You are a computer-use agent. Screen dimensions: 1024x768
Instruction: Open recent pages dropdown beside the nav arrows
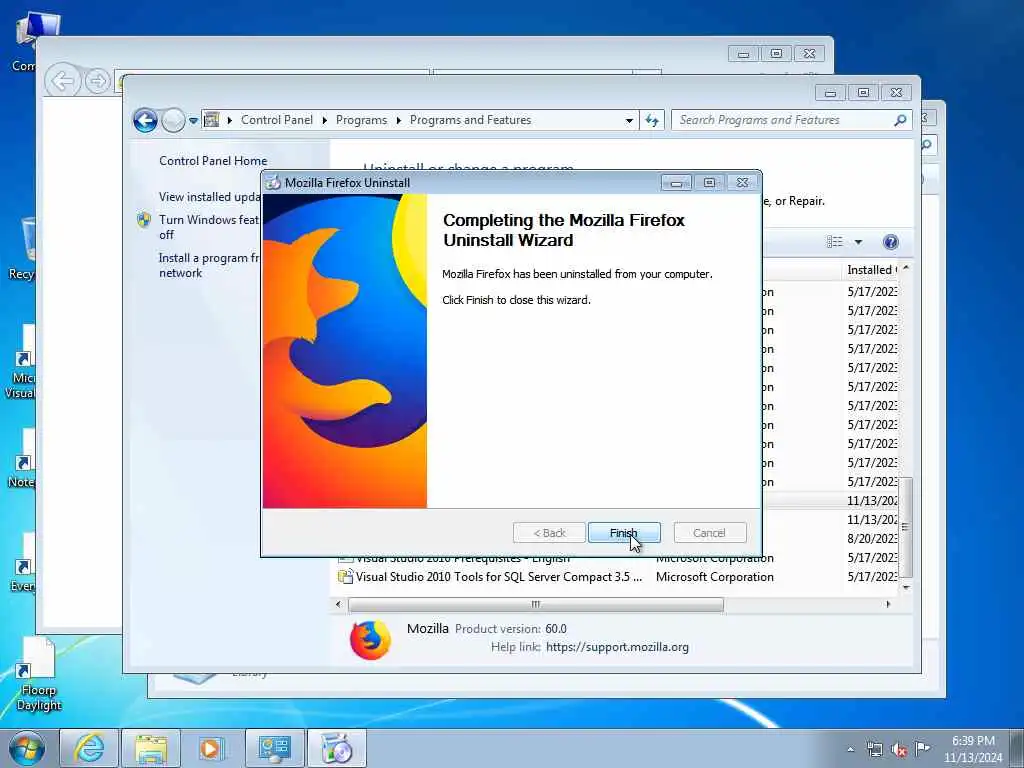pyautogui.click(x=193, y=121)
